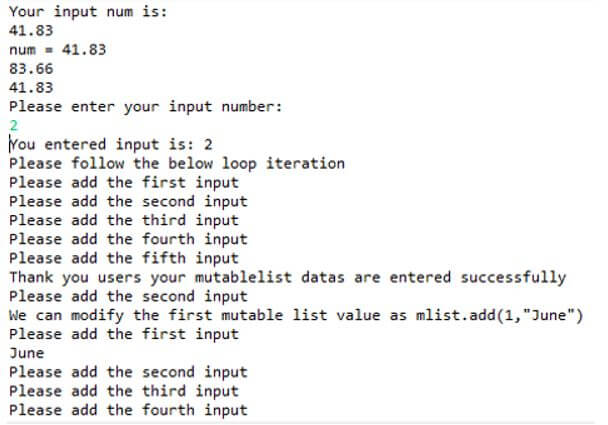Select "Please follow the below loop iteration" text
The image size is (608, 425).
pos(177,163)
